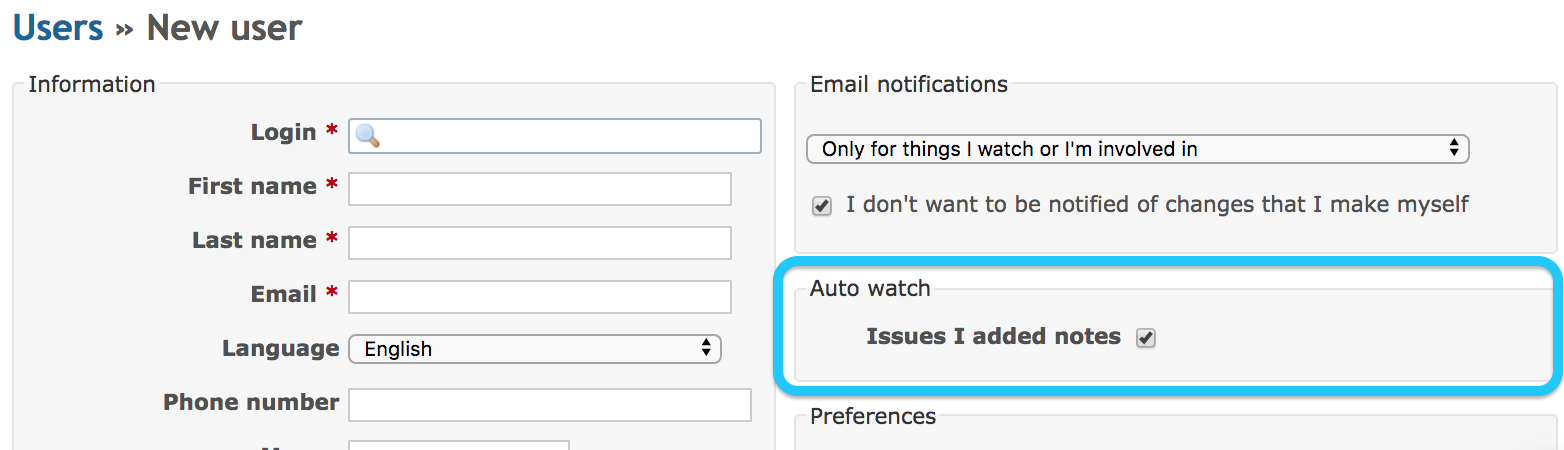The image size is (1564, 450).
Task: Click the "I don't want to be notified" text
Action: click(1157, 205)
